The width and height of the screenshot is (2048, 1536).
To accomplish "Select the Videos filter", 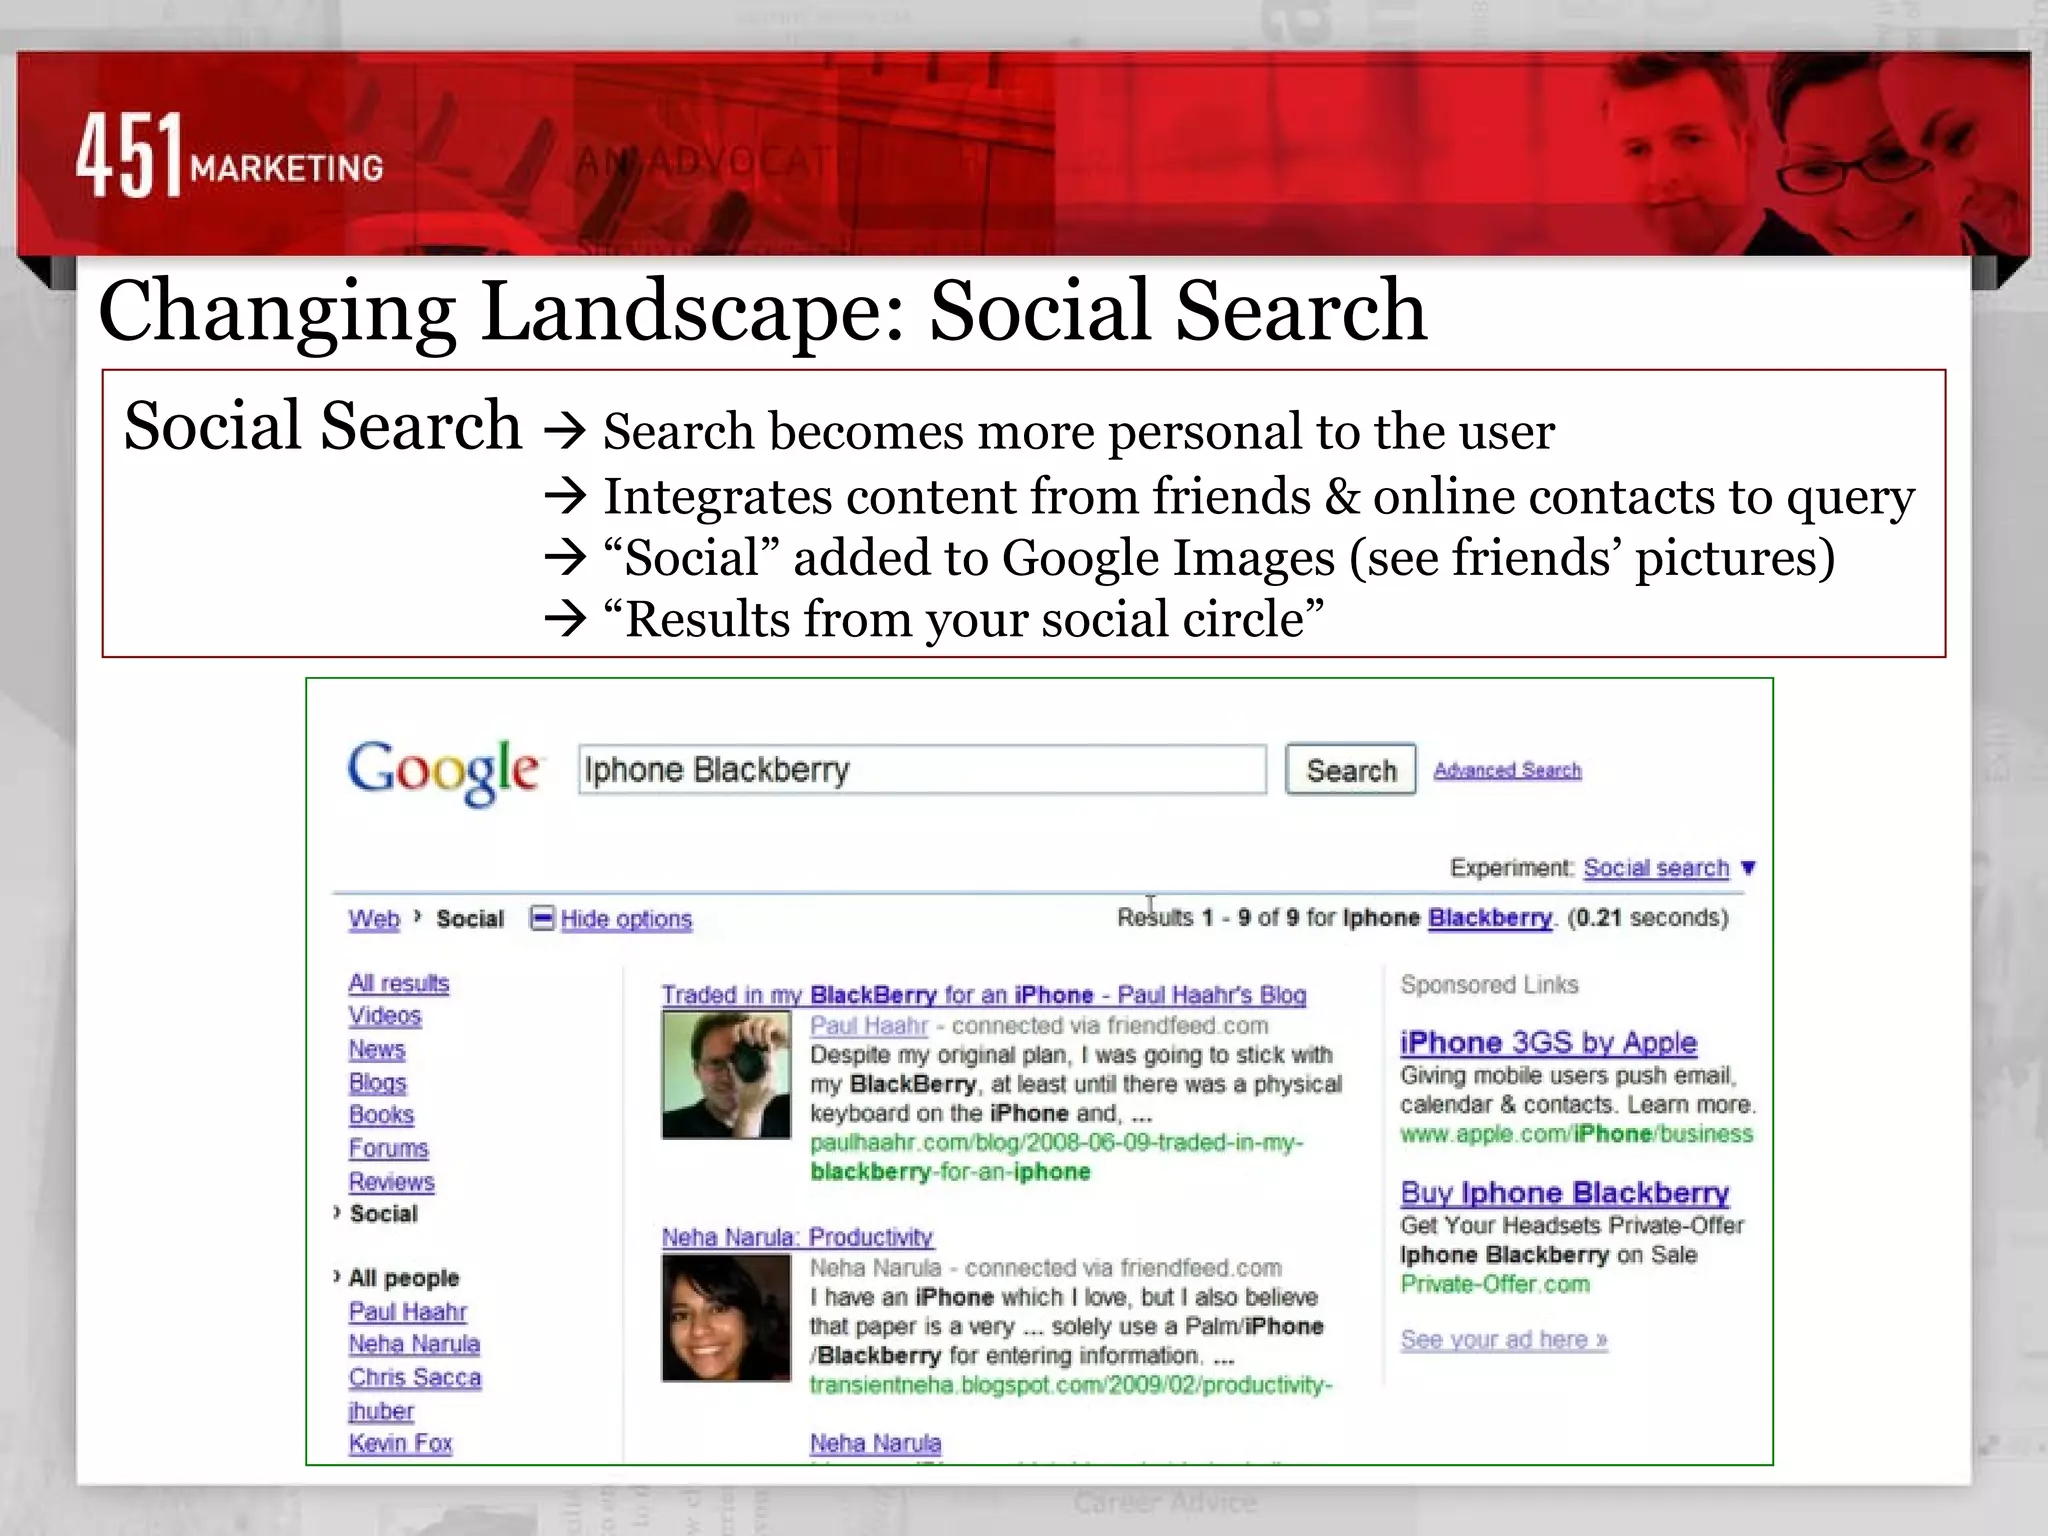I will point(385,1016).
